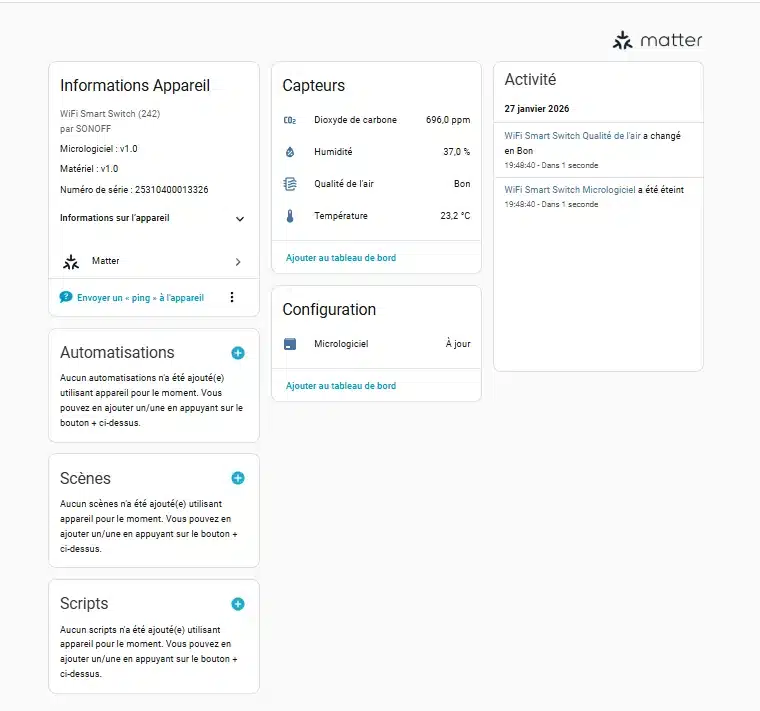Add a scene with the plus icon
This screenshot has width=760, height=711.
(x=238, y=478)
